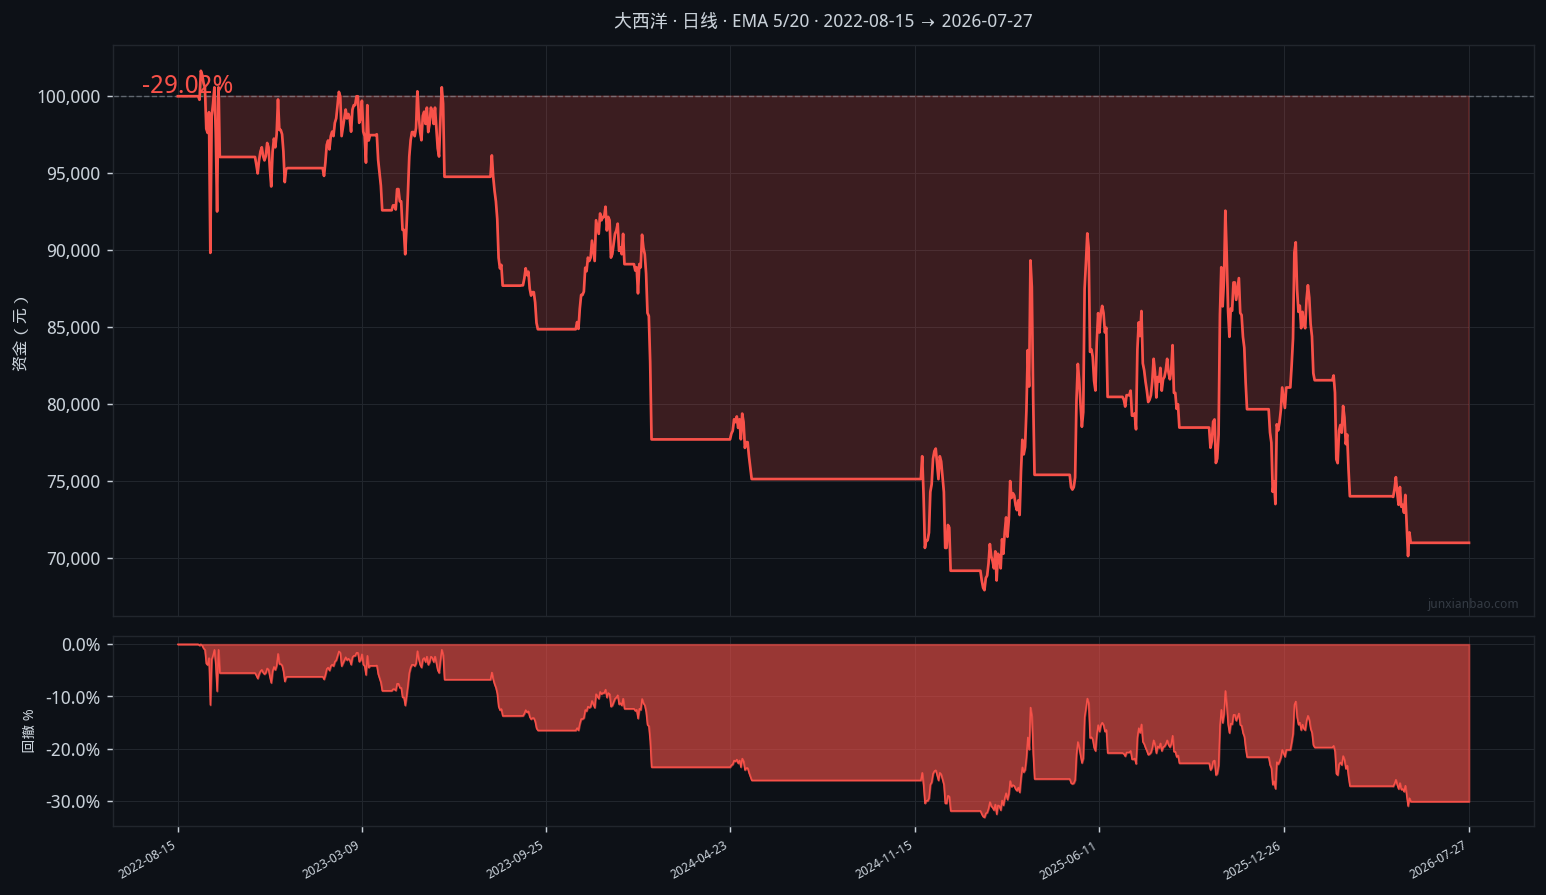Click the -29.02% return label
Image resolution: width=1546 pixels, height=895 pixels.
tap(187, 85)
